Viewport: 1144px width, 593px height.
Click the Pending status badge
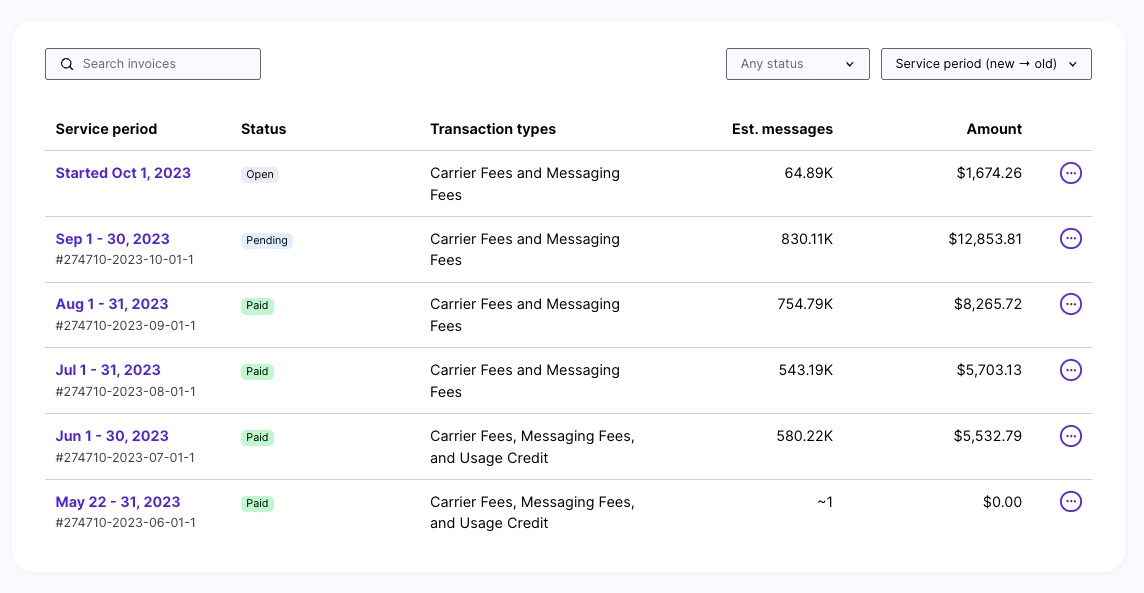(267, 240)
